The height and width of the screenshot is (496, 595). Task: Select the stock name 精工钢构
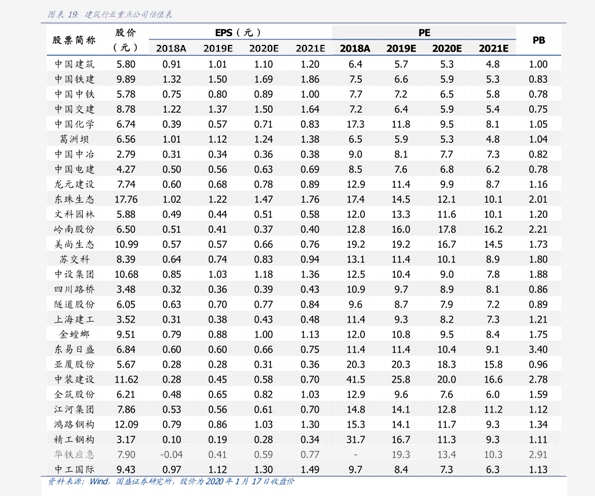(74, 439)
